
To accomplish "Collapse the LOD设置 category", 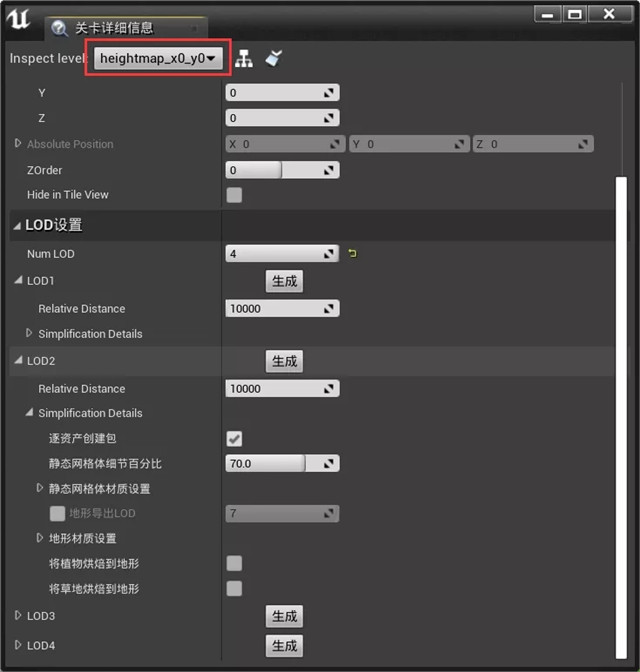I will (17, 225).
